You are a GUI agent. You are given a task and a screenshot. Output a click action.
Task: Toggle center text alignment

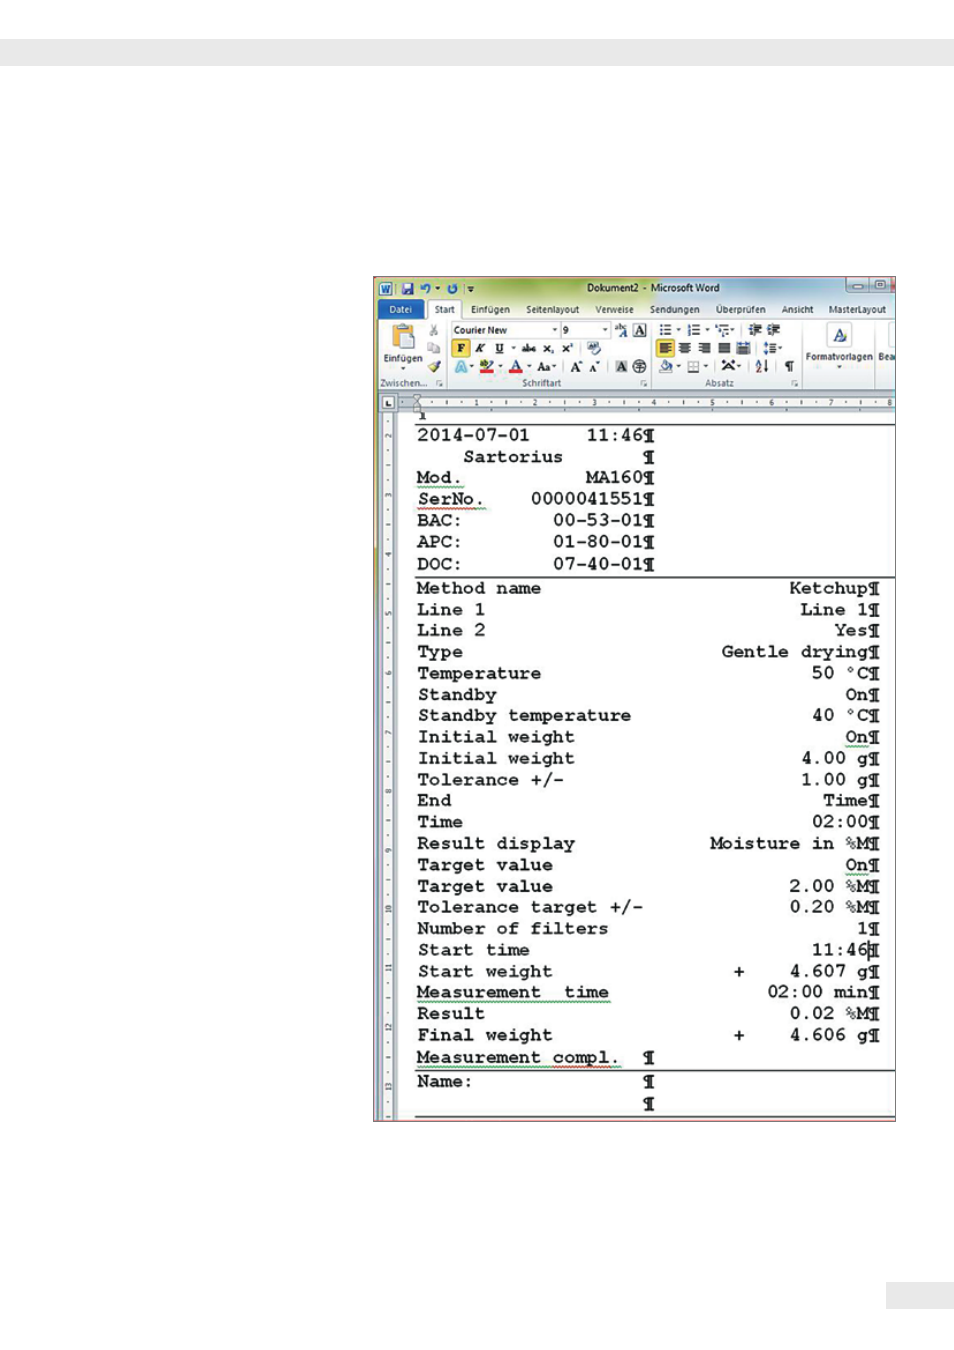[685, 348]
